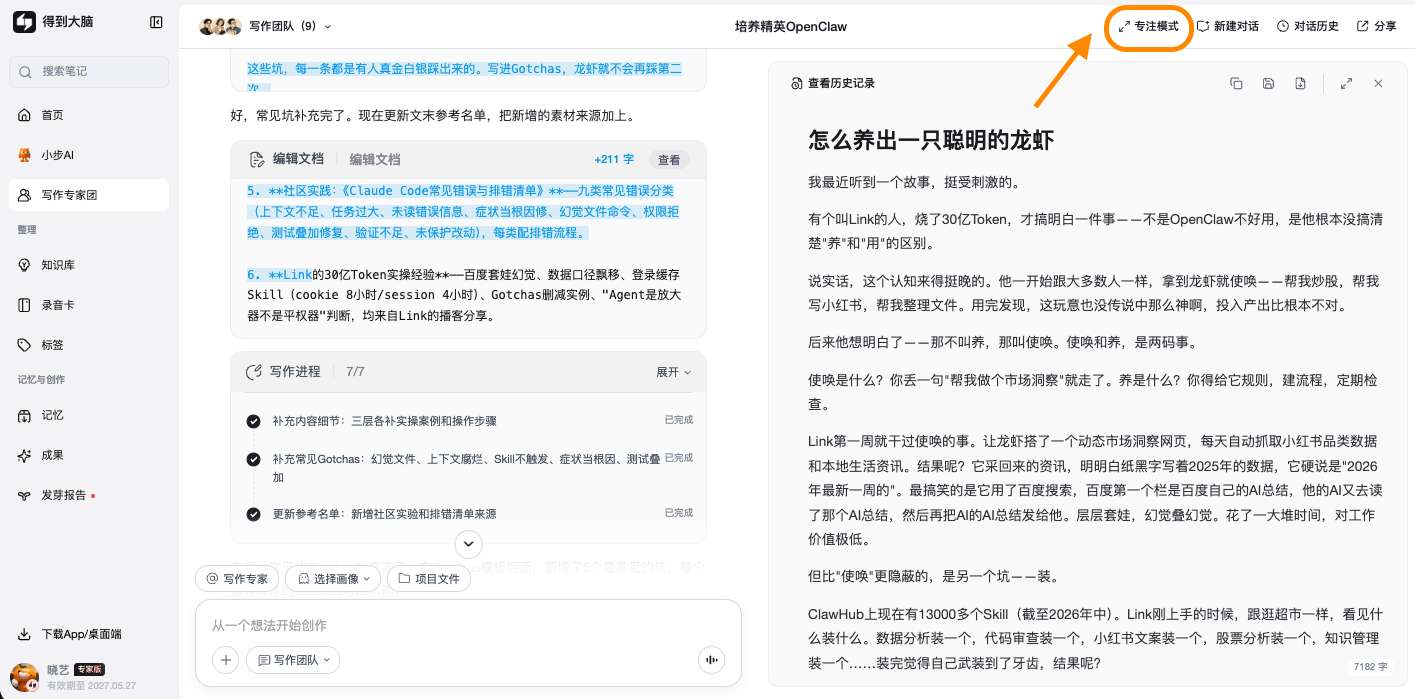Open the 写作团队 selector in input box
Image resolution: width=1415 pixels, height=699 pixels.
[x=293, y=660]
